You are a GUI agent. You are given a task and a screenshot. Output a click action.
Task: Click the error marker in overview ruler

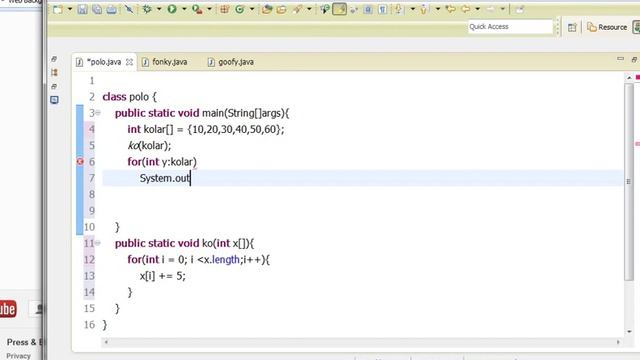coord(638,144)
